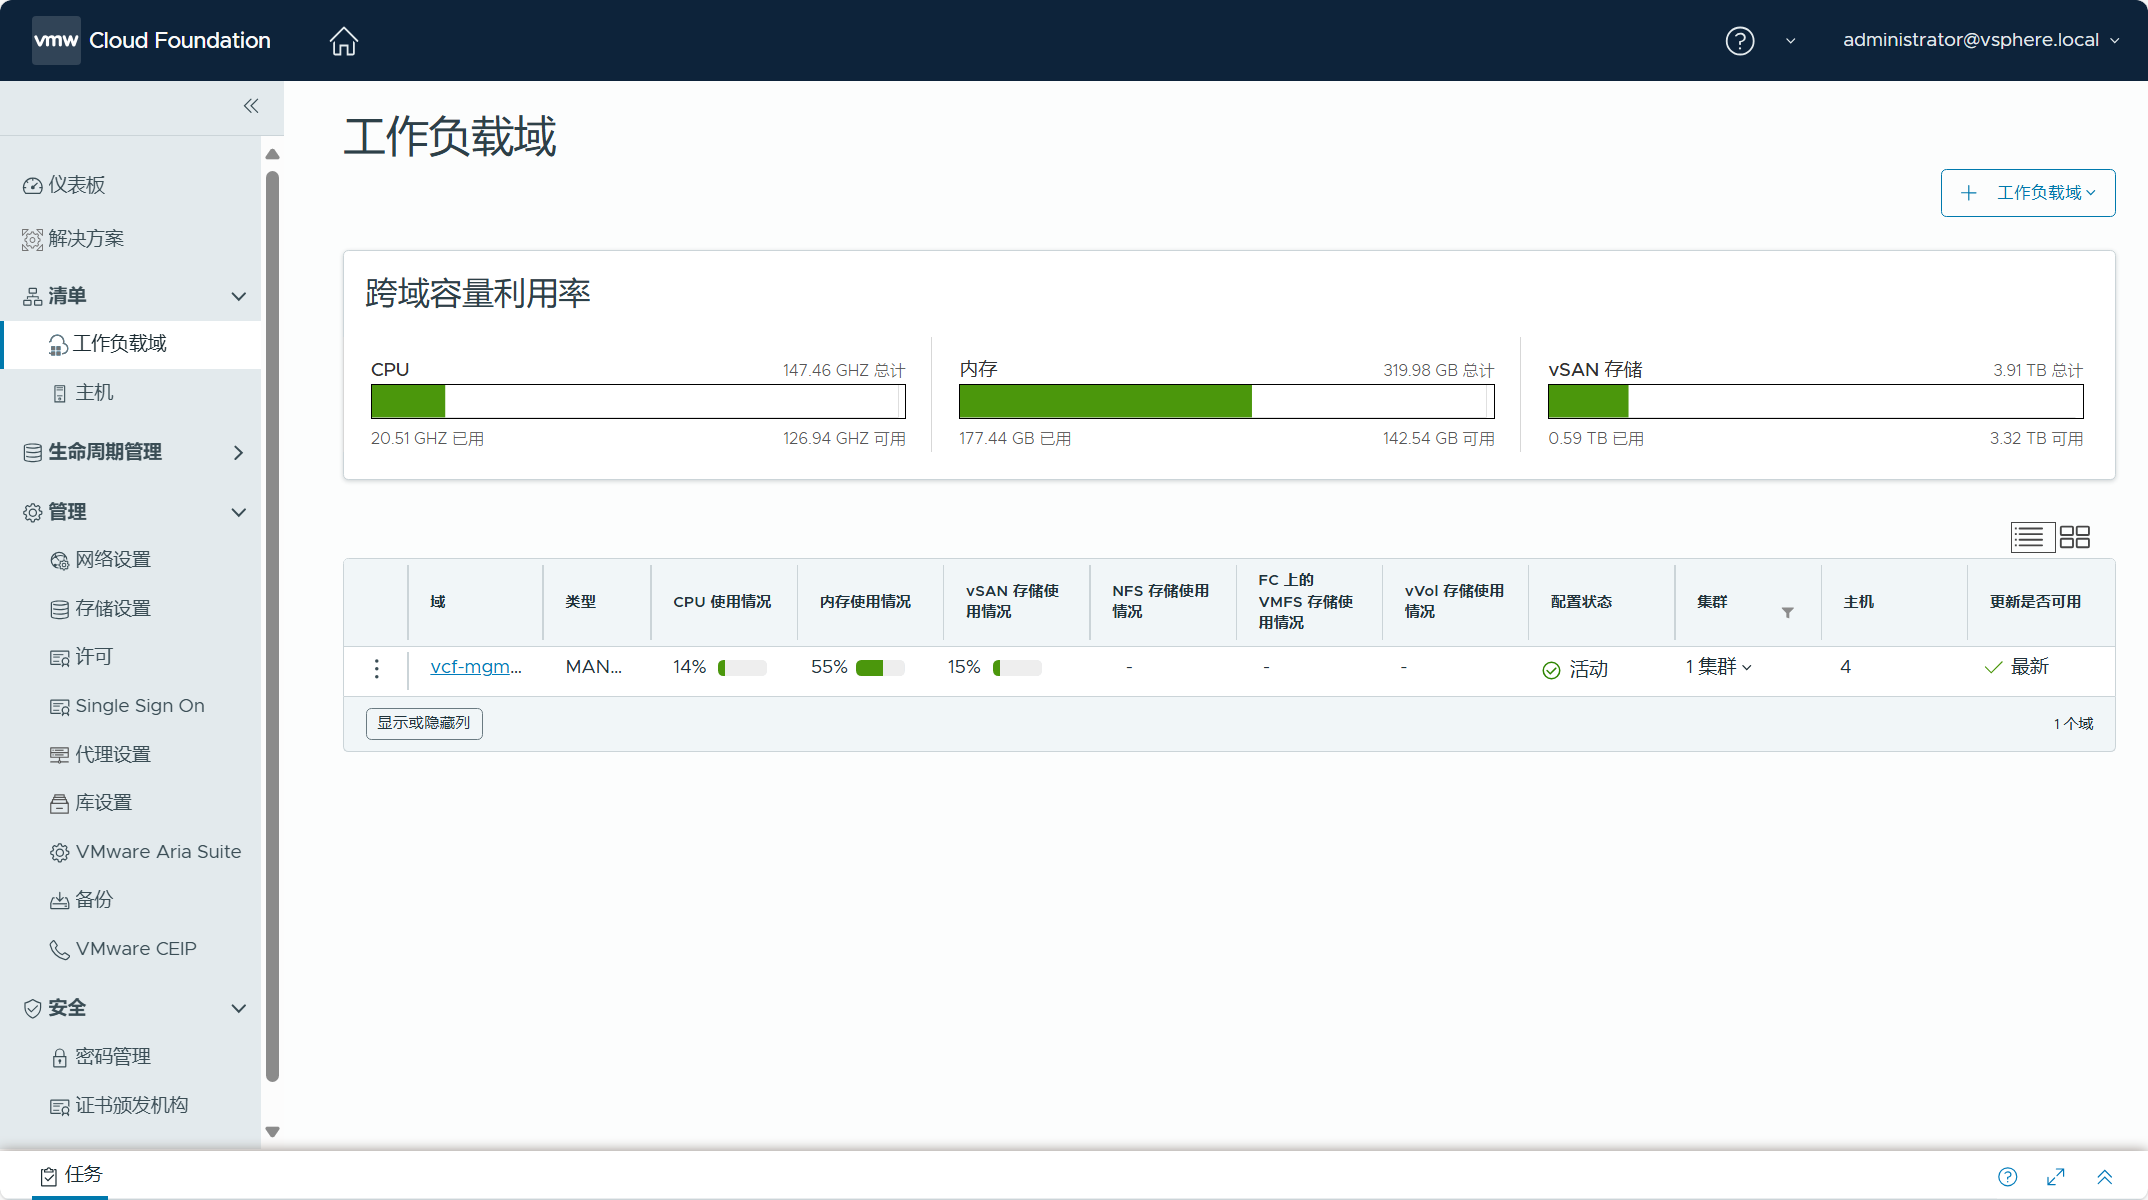Click the 最新 checkmark icon
The width and height of the screenshot is (2148, 1200).
[x=1993, y=667]
